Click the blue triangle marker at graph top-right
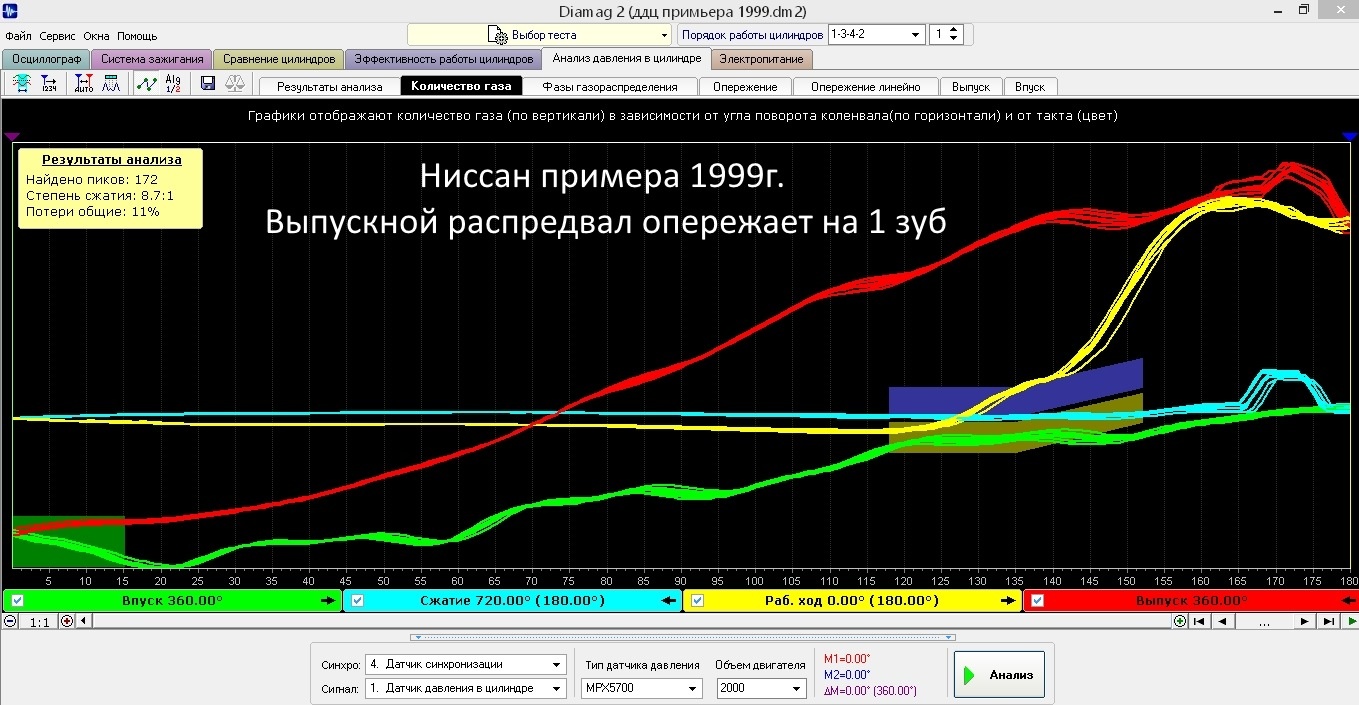 1349,136
